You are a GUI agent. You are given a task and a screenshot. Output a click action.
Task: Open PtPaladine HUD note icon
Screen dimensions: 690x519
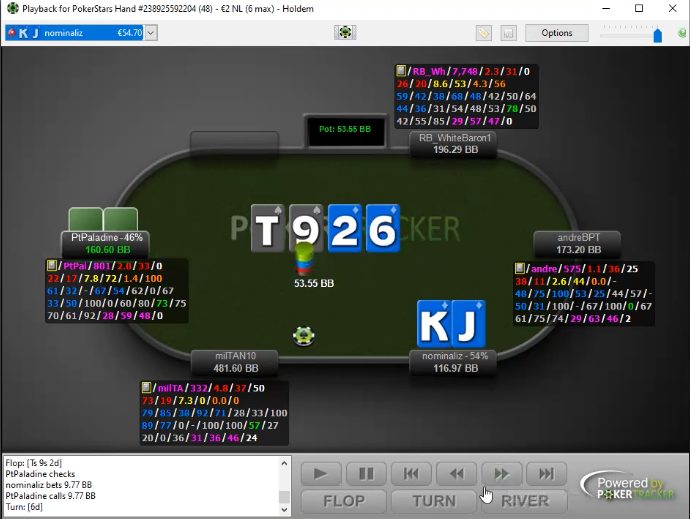coord(51,265)
